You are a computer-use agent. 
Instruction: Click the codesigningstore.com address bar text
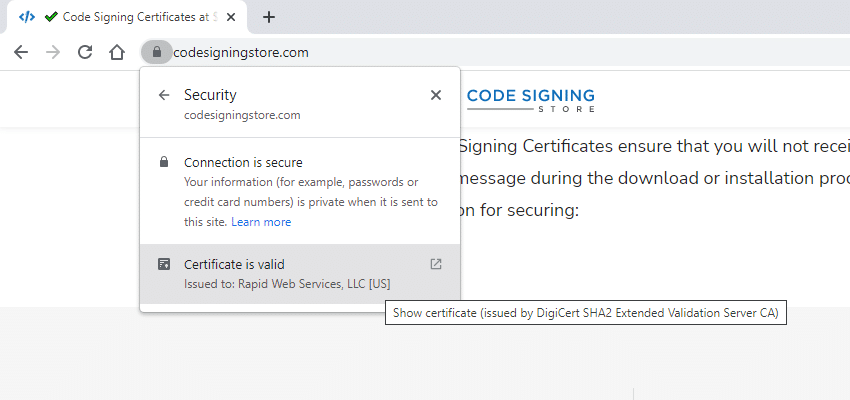point(241,53)
